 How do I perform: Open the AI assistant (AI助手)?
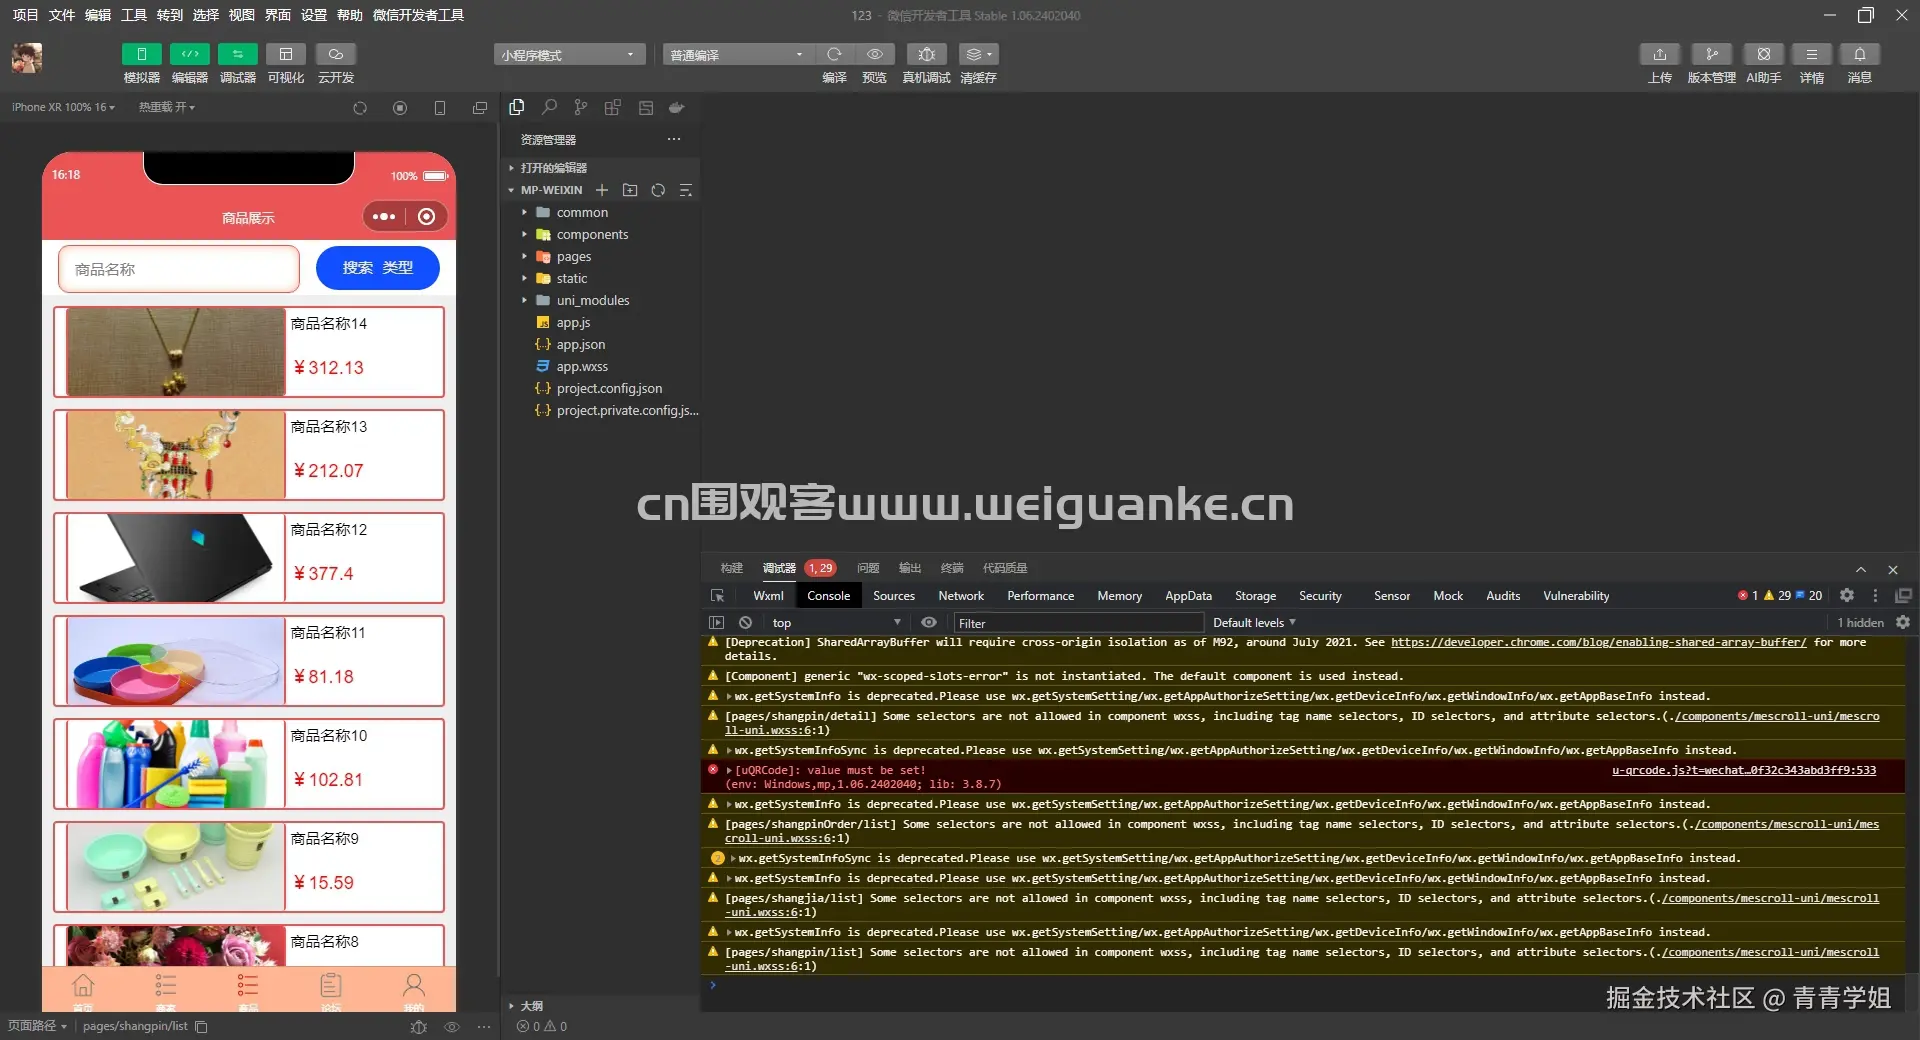click(x=1763, y=54)
